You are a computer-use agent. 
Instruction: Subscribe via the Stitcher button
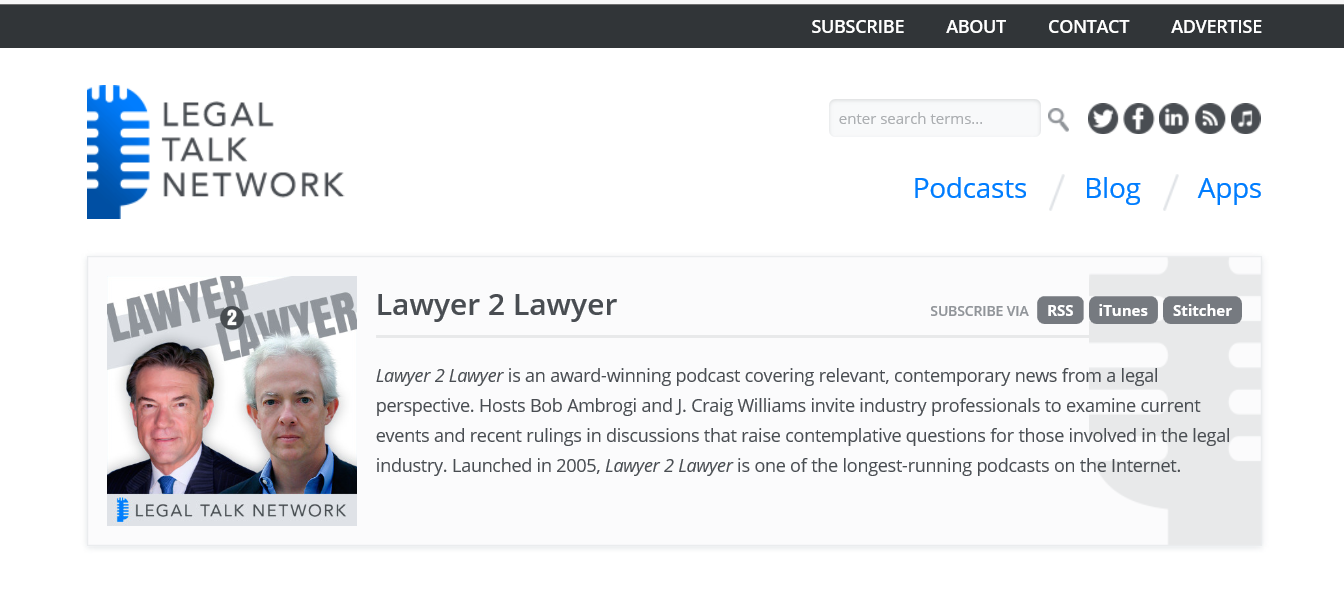pos(1202,310)
